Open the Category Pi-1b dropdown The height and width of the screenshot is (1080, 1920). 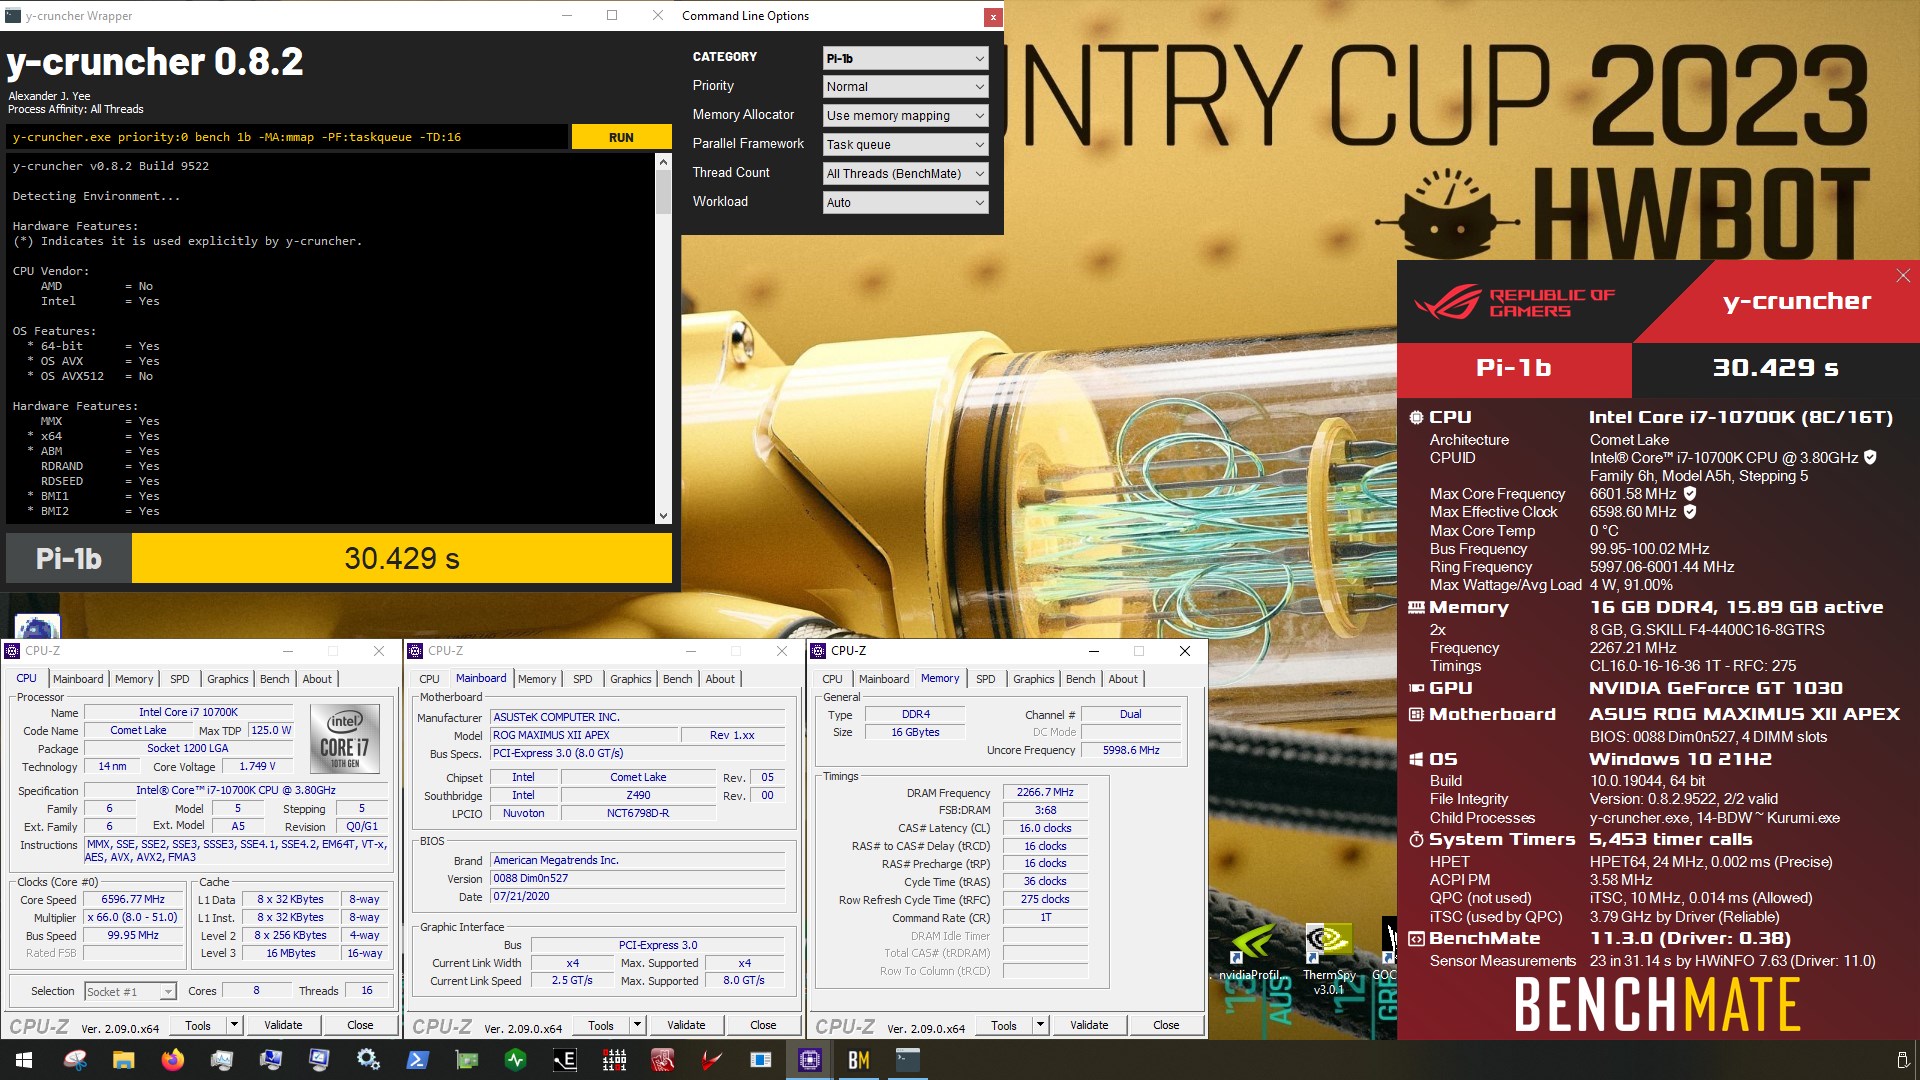[x=905, y=58]
